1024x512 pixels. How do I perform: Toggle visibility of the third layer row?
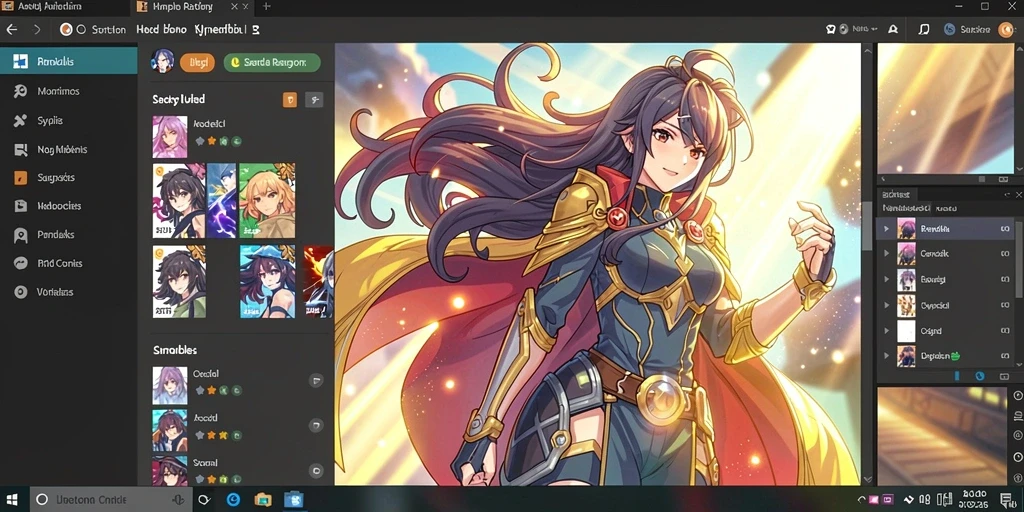pos(1005,280)
